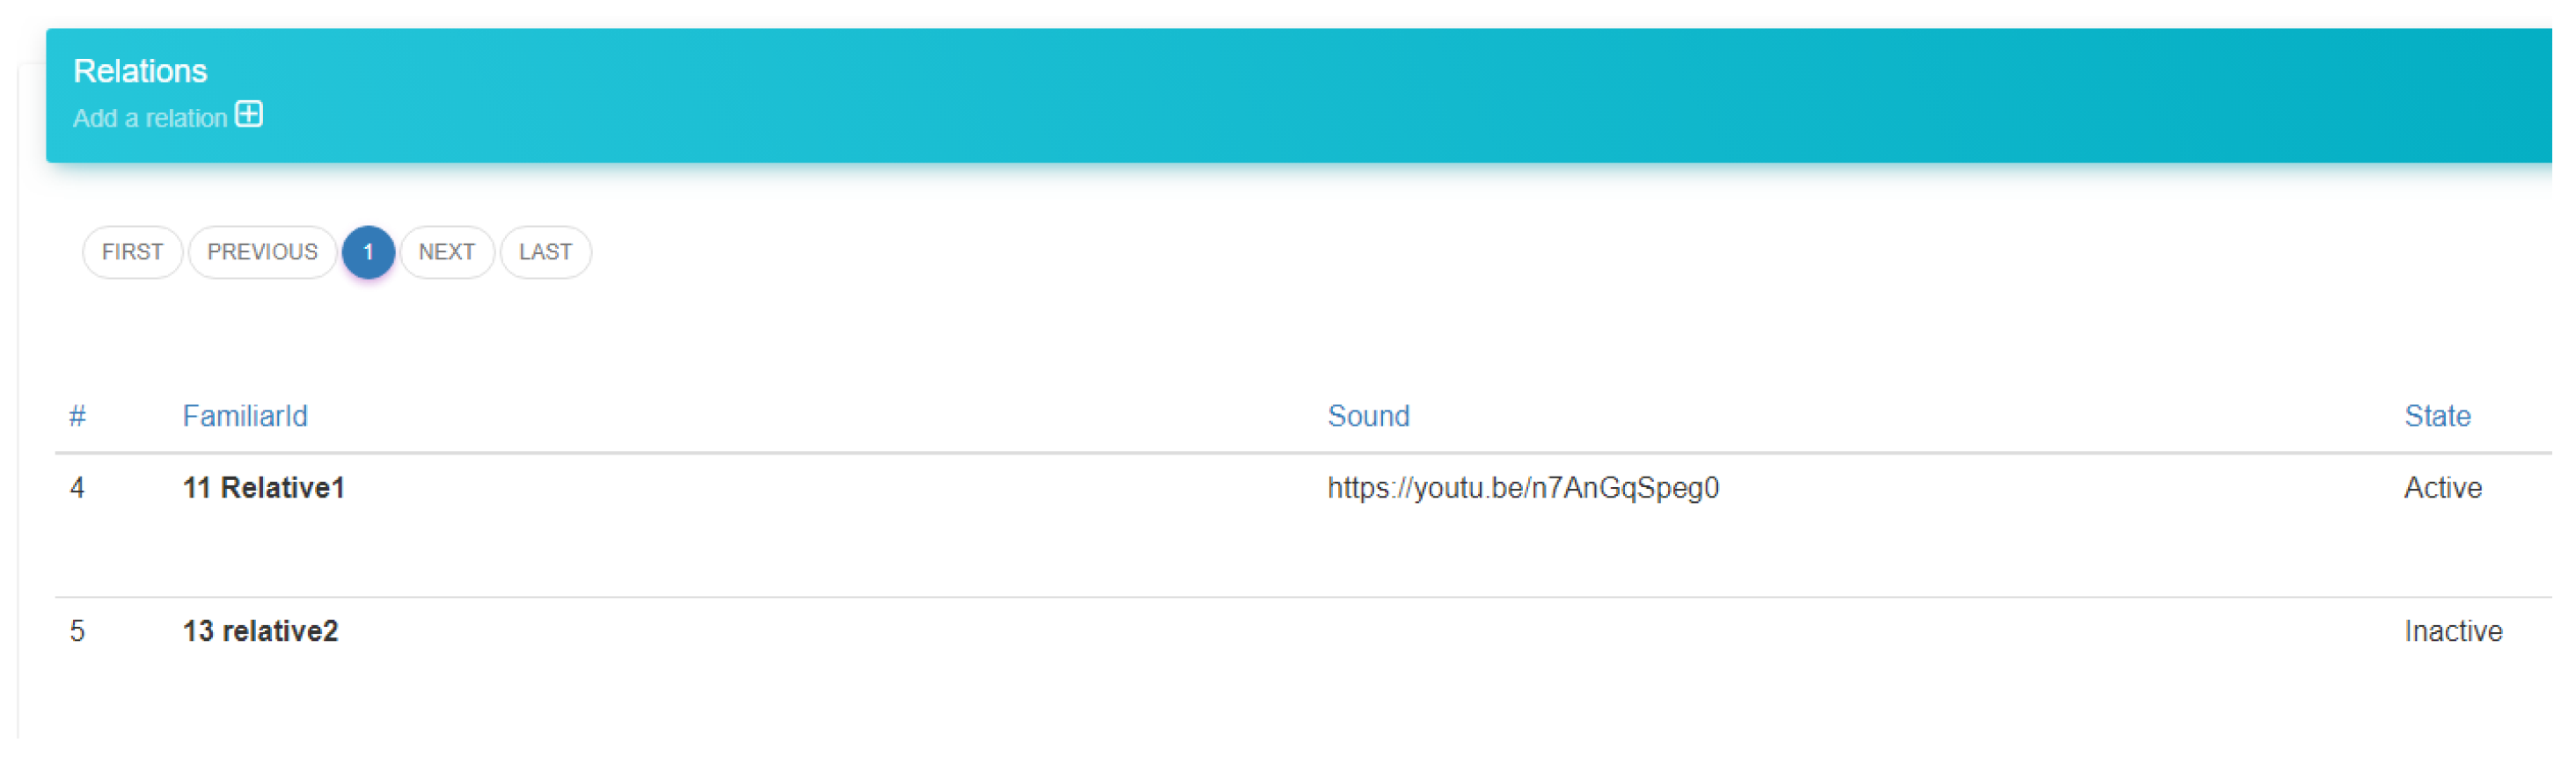Click the State column header

tap(2436, 416)
